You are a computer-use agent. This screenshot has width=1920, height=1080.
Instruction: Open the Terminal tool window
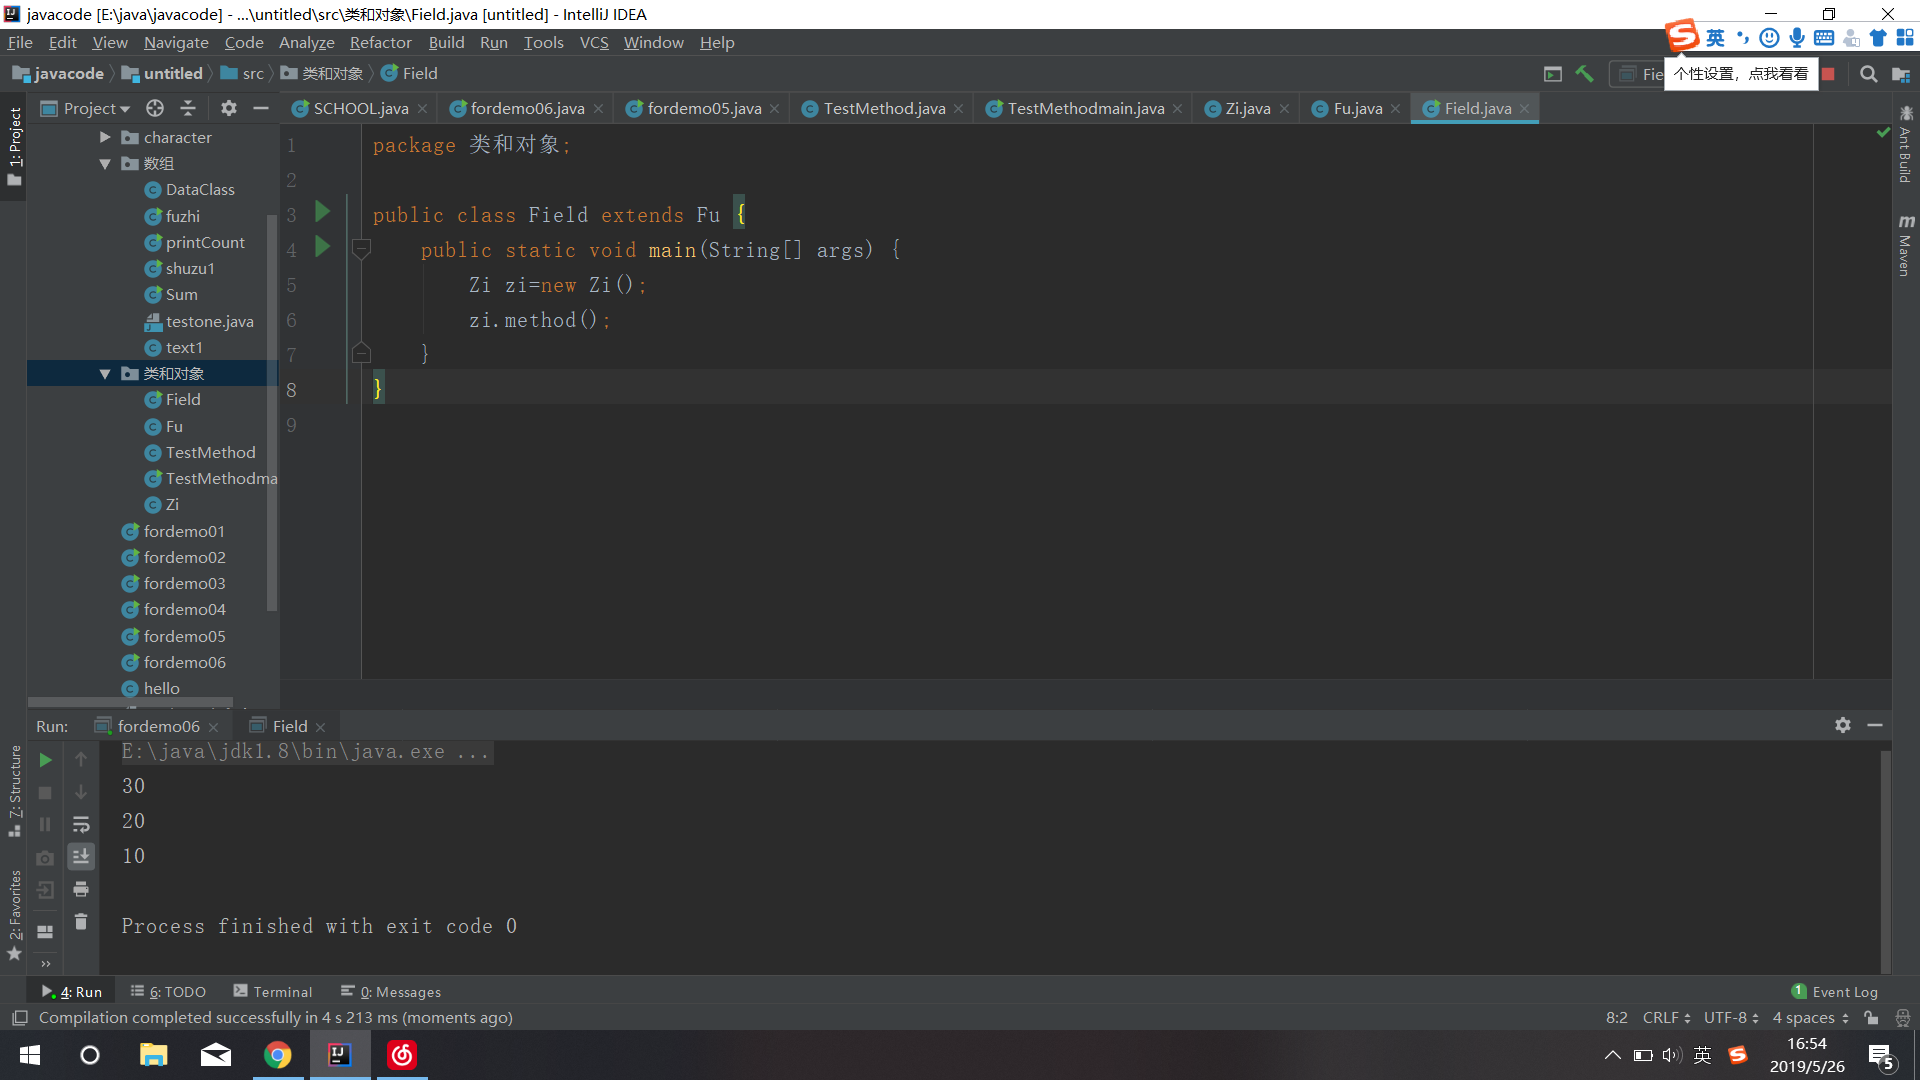(x=273, y=992)
